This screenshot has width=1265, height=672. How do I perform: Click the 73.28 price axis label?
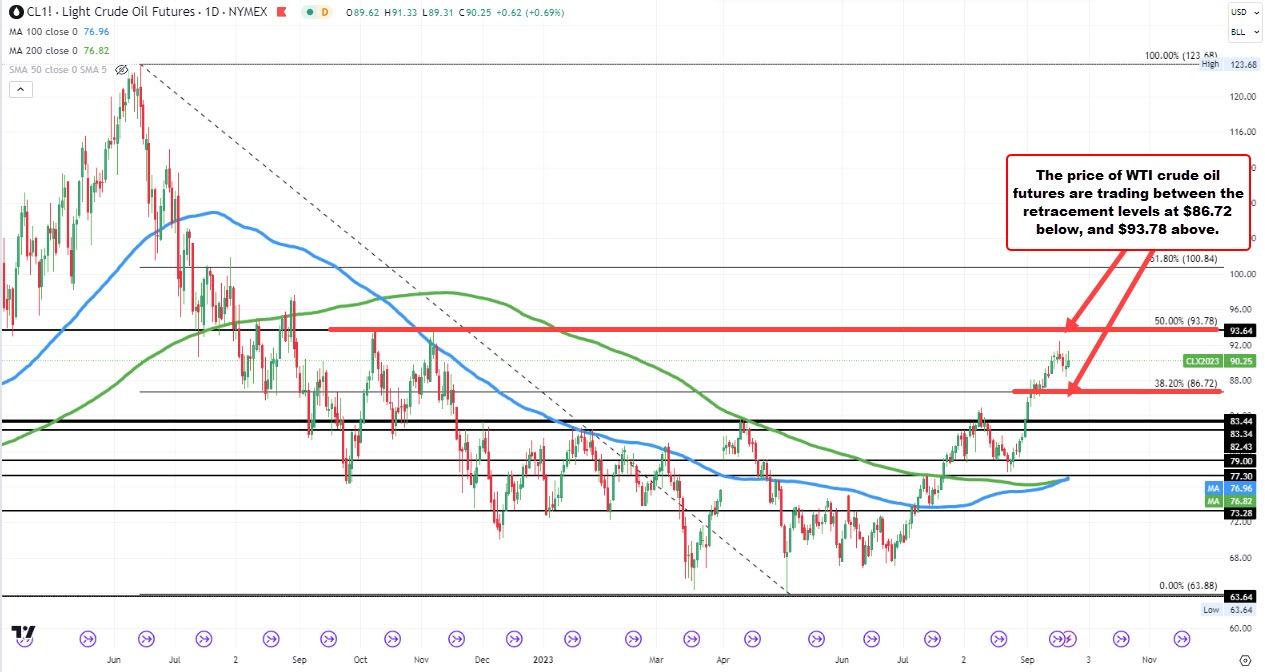pyautogui.click(x=1242, y=511)
